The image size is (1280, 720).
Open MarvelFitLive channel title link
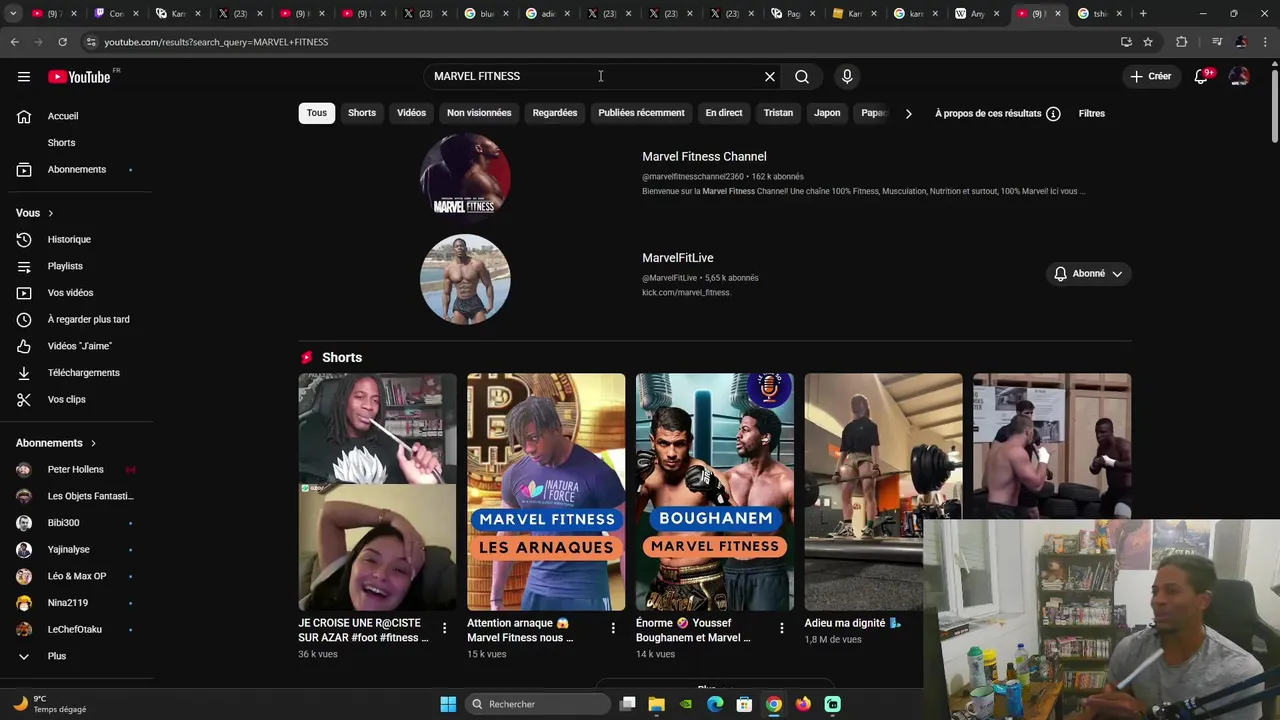[x=677, y=258]
